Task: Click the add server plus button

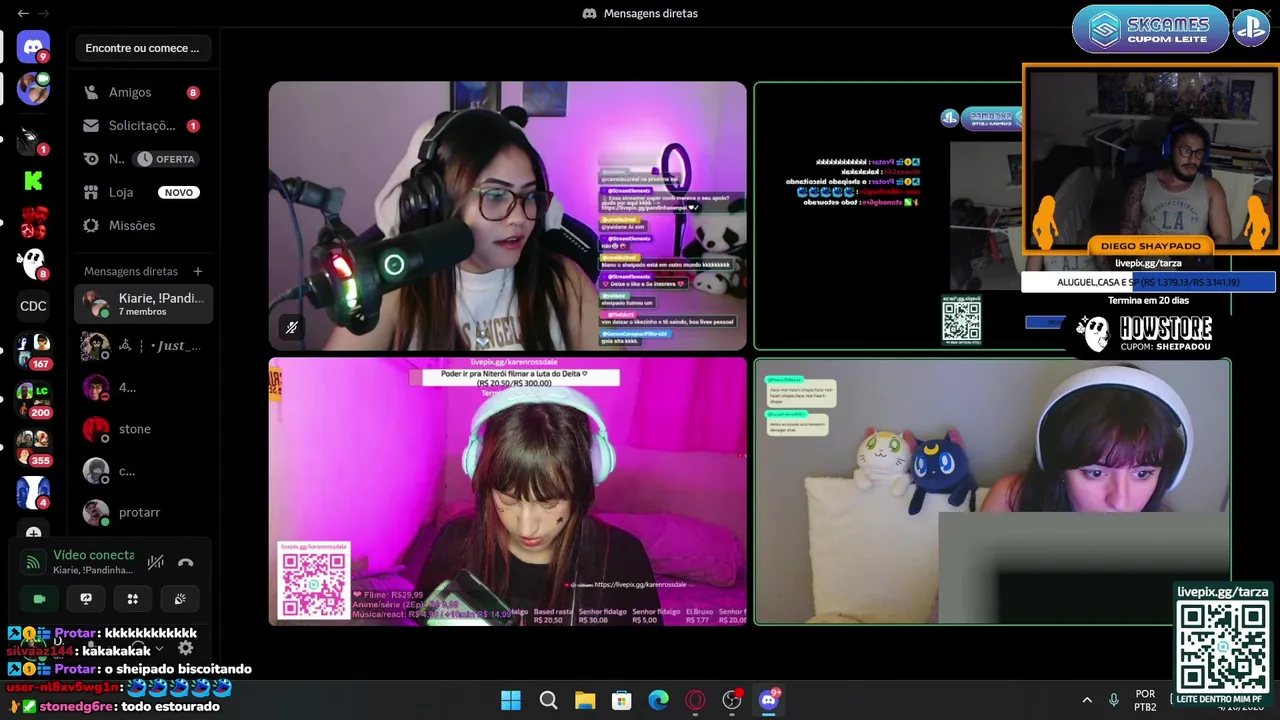Action: point(33,533)
